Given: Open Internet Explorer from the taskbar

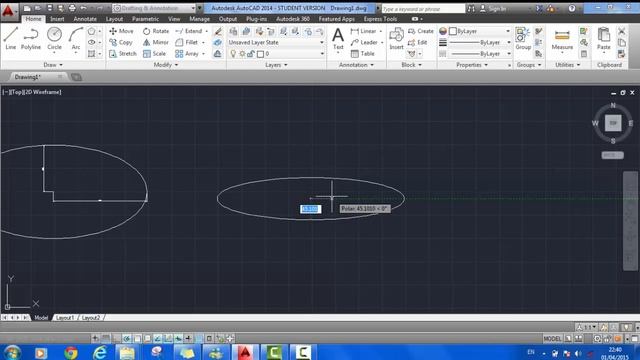Looking at the screenshot, I should [100, 352].
